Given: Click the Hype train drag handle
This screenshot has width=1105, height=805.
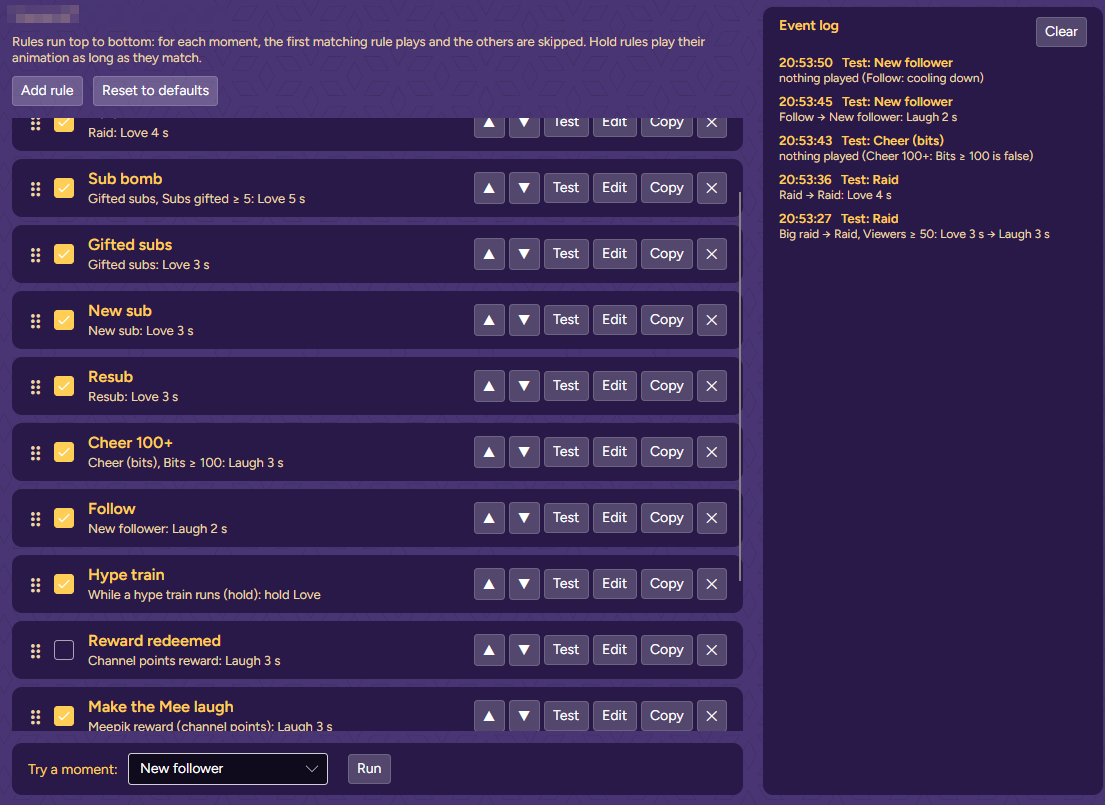Looking at the screenshot, I should (x=35, y=585).
